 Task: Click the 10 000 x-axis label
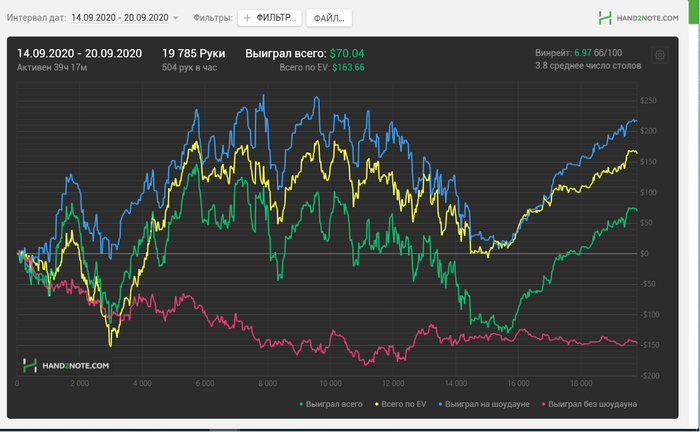[x=330, y=383]
